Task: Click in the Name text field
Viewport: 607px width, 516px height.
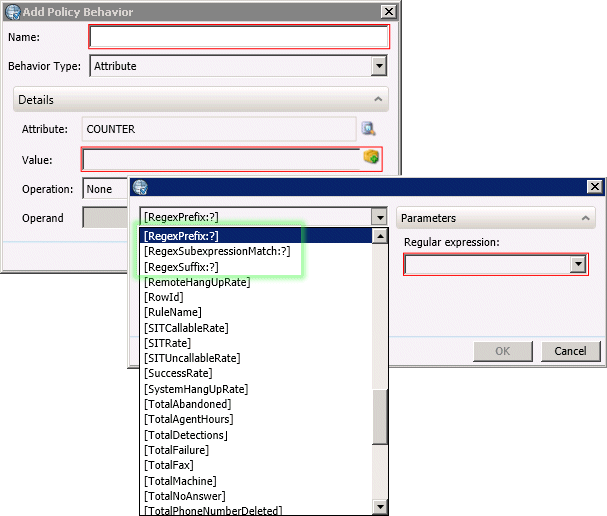Action: pos(238,37)
